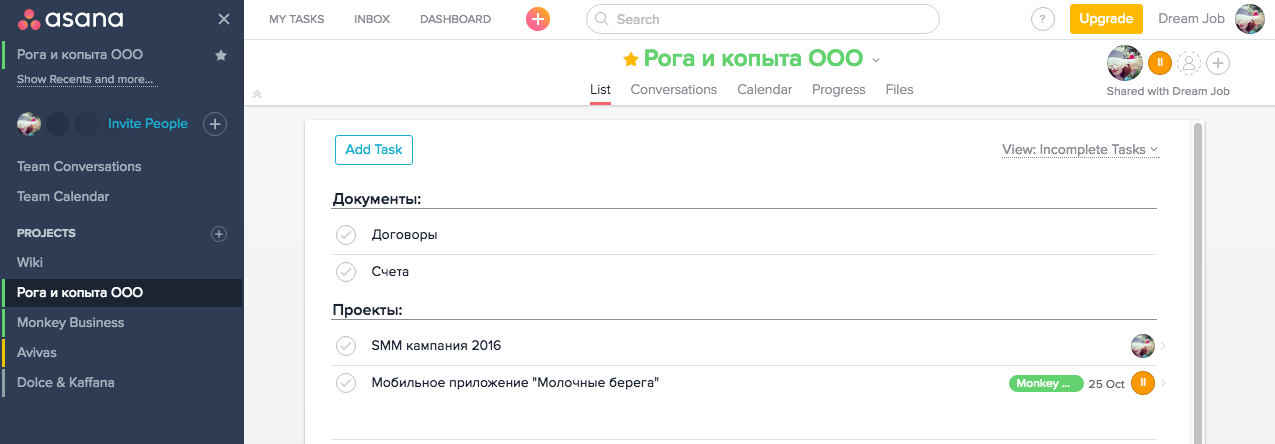Add a project member with the plus icon
The image size is (1275, 444).
pyautogui.click(x=1218, y=63)
